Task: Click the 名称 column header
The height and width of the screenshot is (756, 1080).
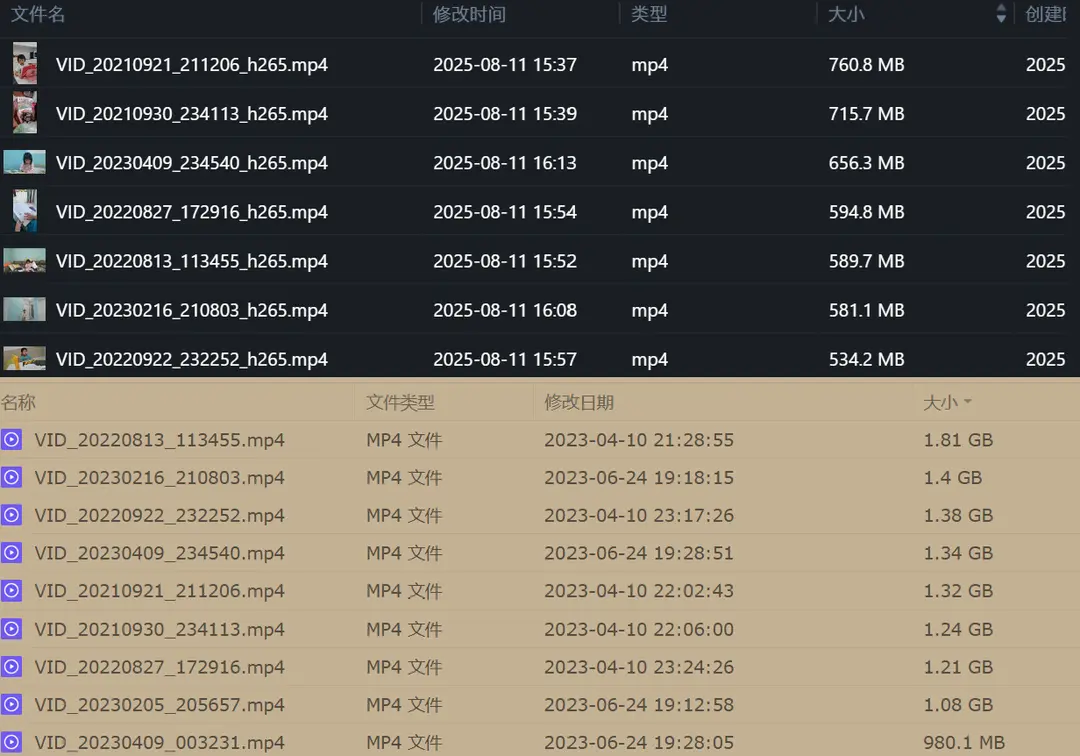Action: tap(18, 403)
